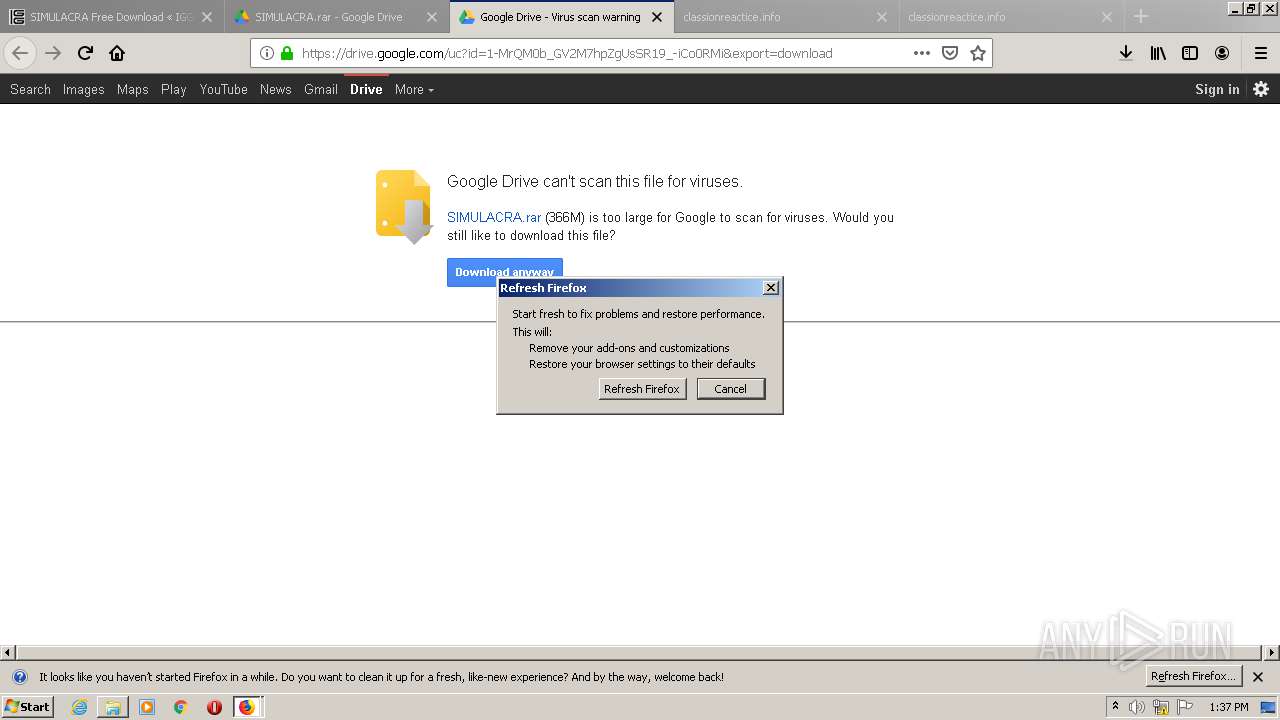1280x720 pixels.
Task: Click the Download anyway button
Action: click(504, 271)
